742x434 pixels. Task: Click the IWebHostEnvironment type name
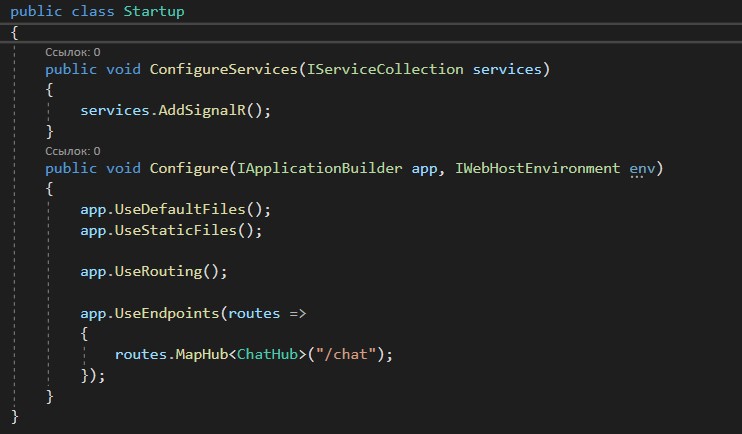point(537,168)
